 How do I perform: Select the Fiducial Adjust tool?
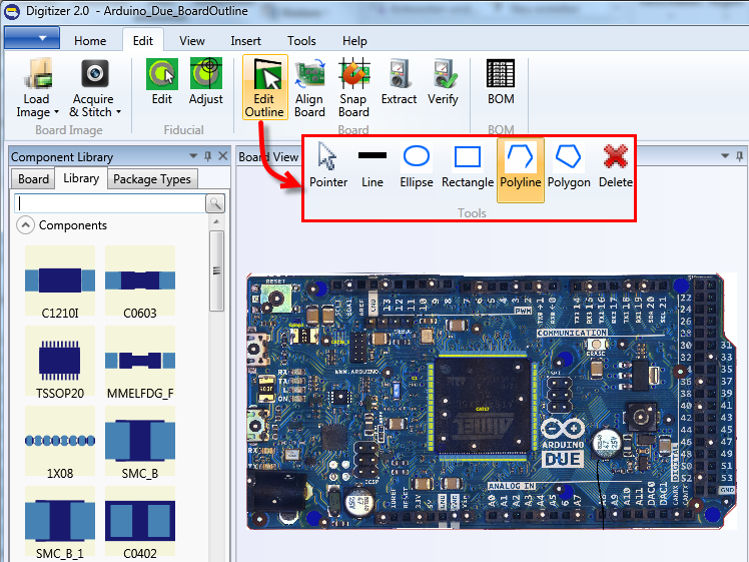pyautogui.click(x=206, y=82)
